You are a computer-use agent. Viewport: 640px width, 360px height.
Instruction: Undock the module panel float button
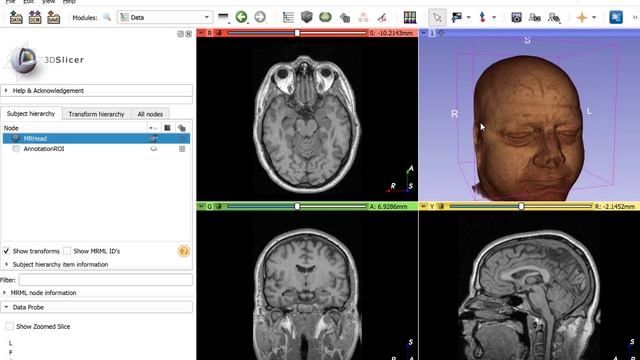180,34
